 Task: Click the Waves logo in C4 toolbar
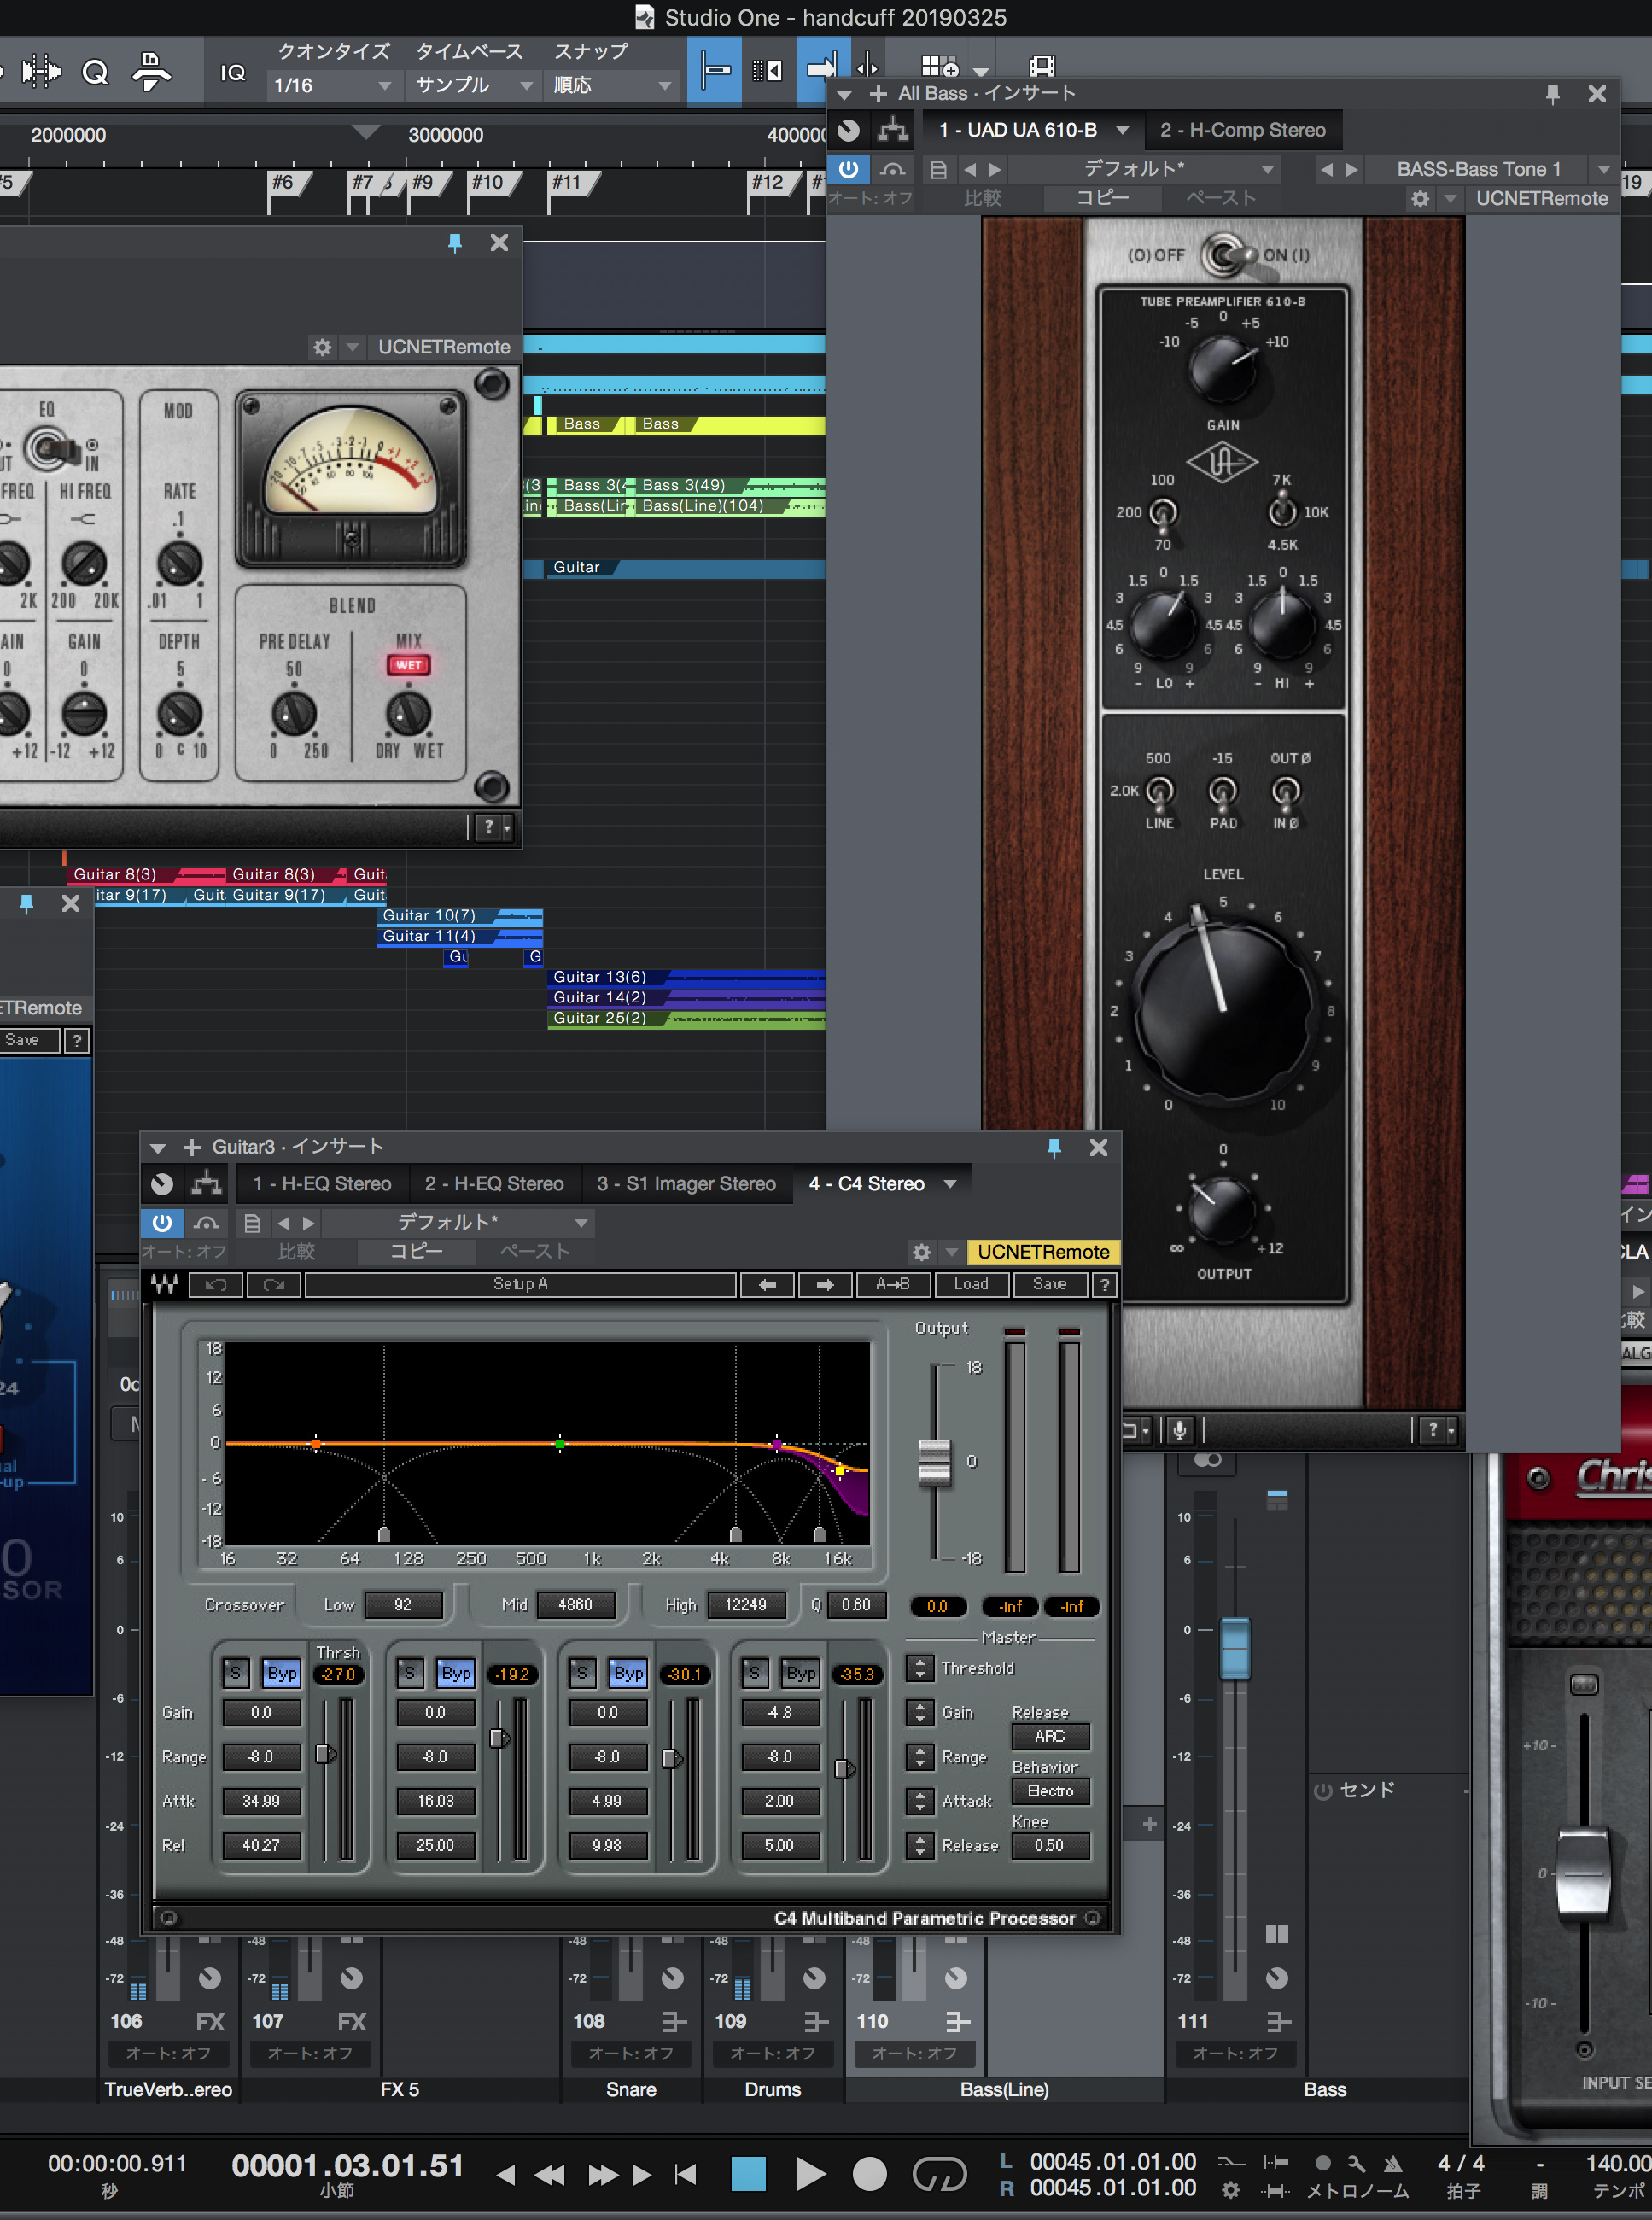[165, 1284]
